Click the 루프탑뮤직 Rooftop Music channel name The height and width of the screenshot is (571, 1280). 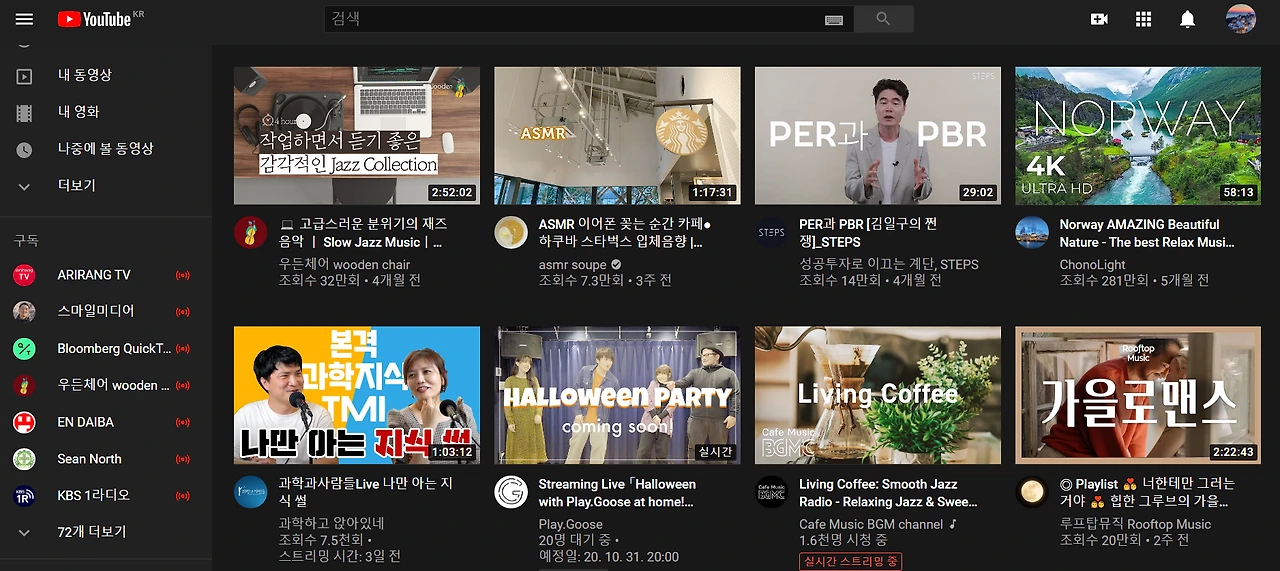click(x=1135, y=524)
